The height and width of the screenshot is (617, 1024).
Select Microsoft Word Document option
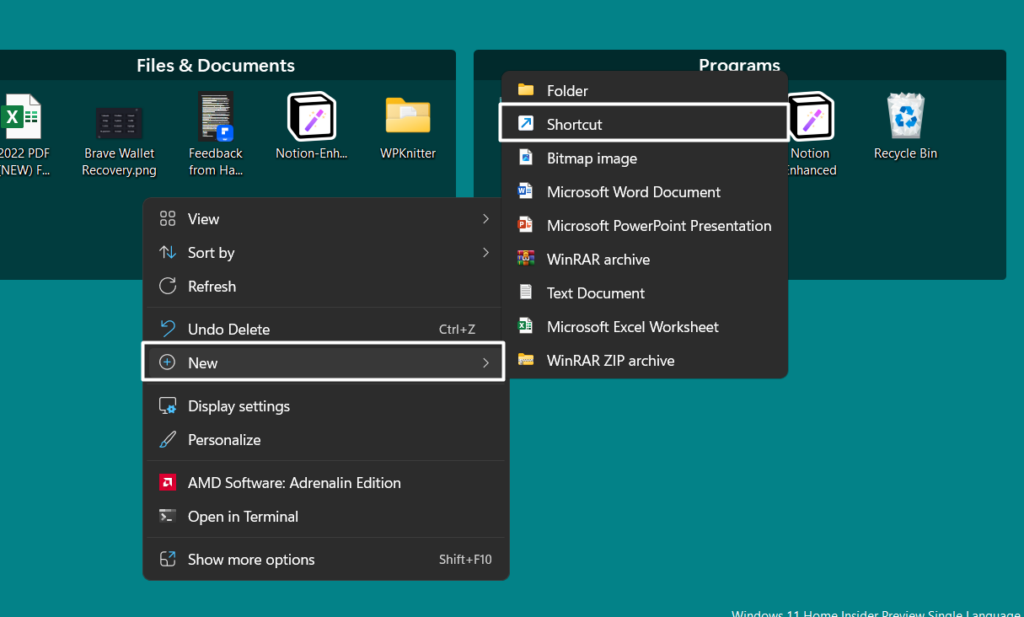pos(633,192)
